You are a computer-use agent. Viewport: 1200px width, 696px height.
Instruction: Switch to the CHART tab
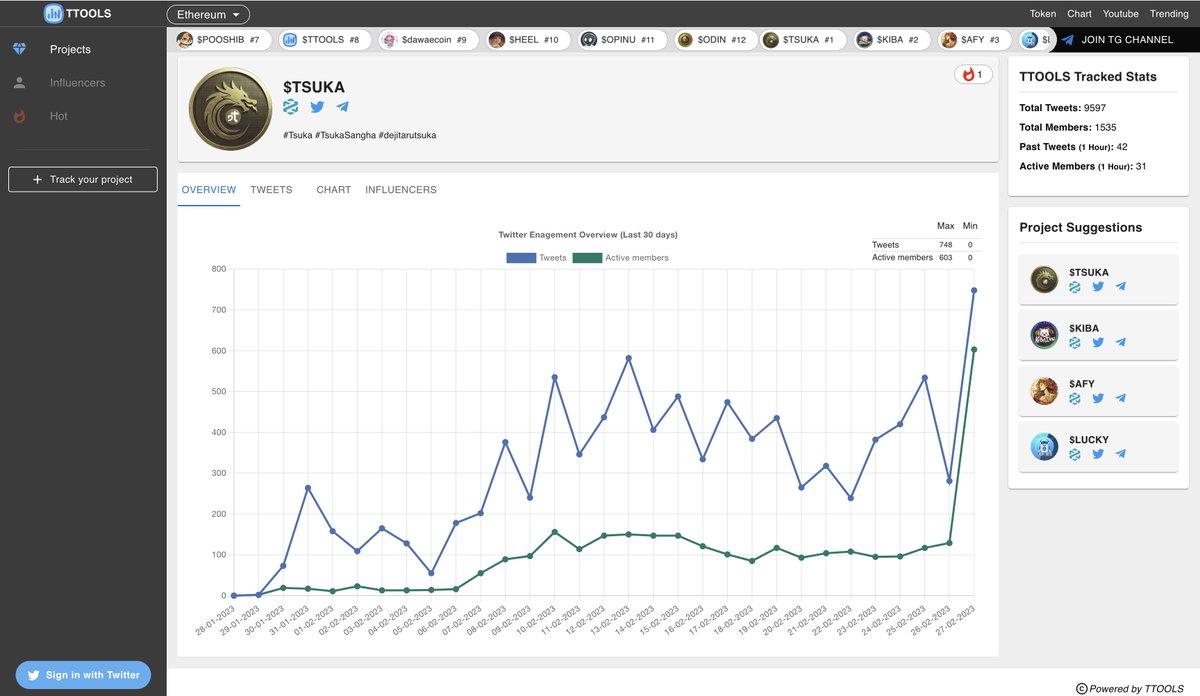pyautogui.click(x=333, y=190)
